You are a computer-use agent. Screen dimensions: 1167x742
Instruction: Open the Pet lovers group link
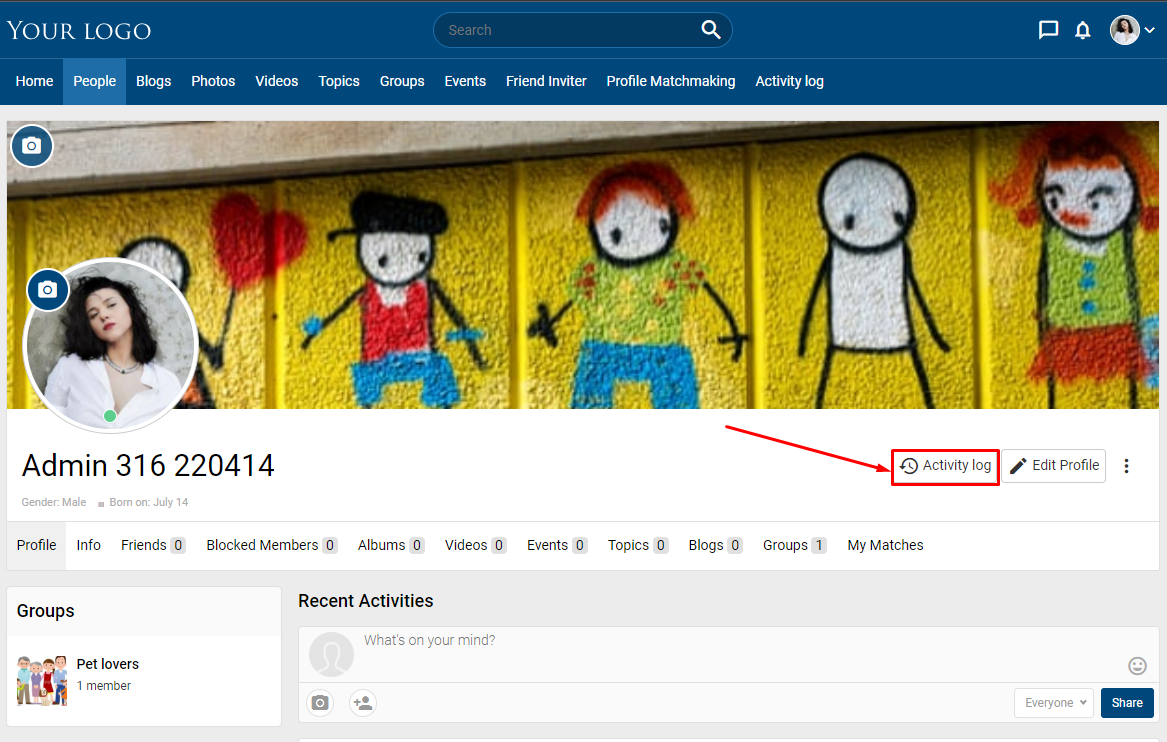(107, 664)
